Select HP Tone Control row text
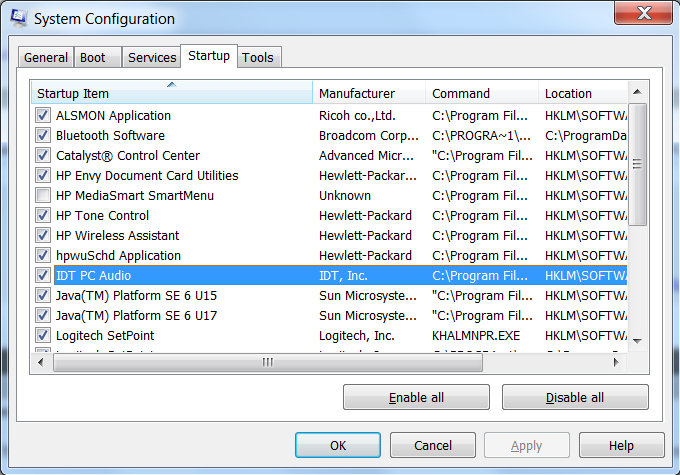 (102, 215)
